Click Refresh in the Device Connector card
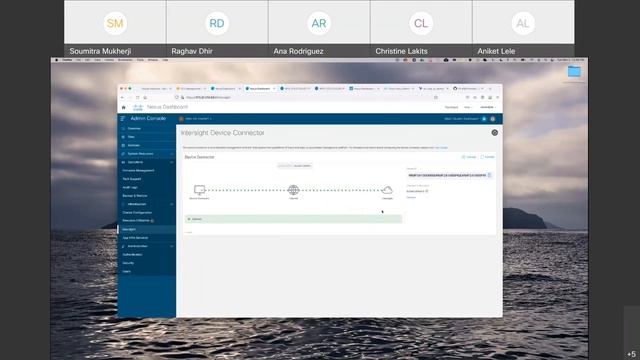This screenshot has height=360, width=640. 487,157
